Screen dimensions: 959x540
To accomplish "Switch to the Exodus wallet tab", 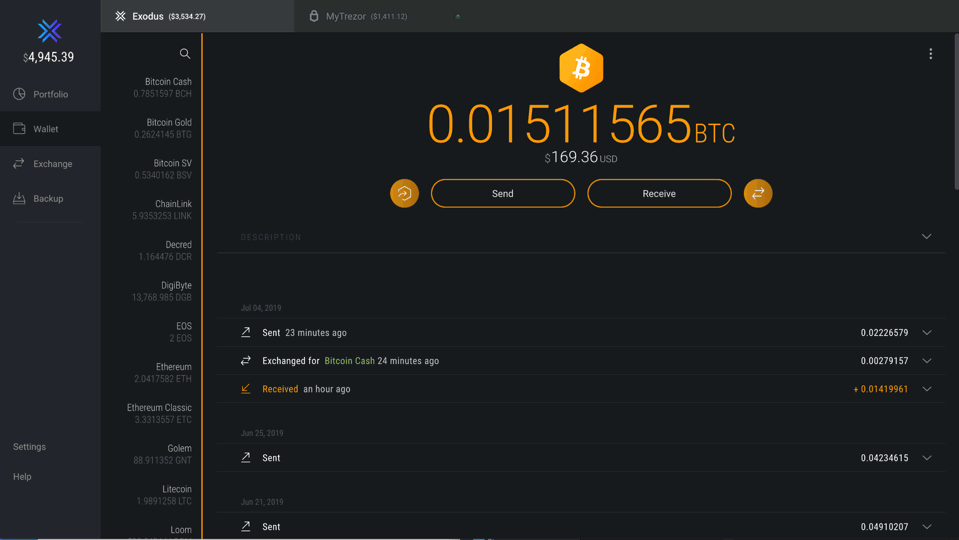I will click(x=197, y=16).
